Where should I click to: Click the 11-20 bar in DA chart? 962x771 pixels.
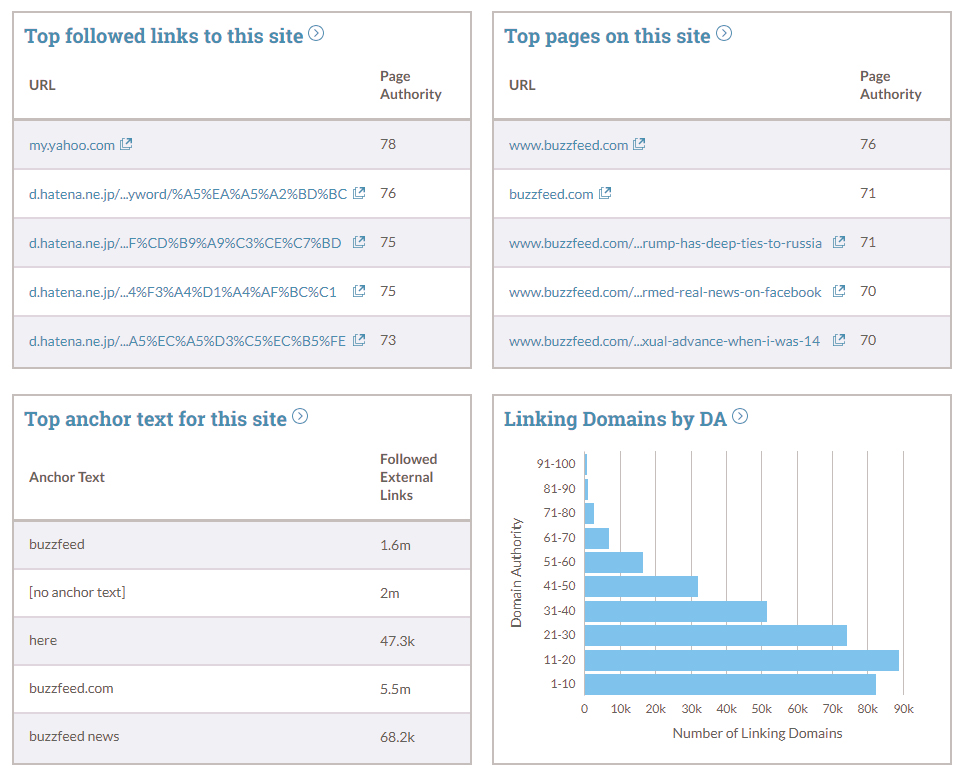pyautogui.click(x=742, y=661)
